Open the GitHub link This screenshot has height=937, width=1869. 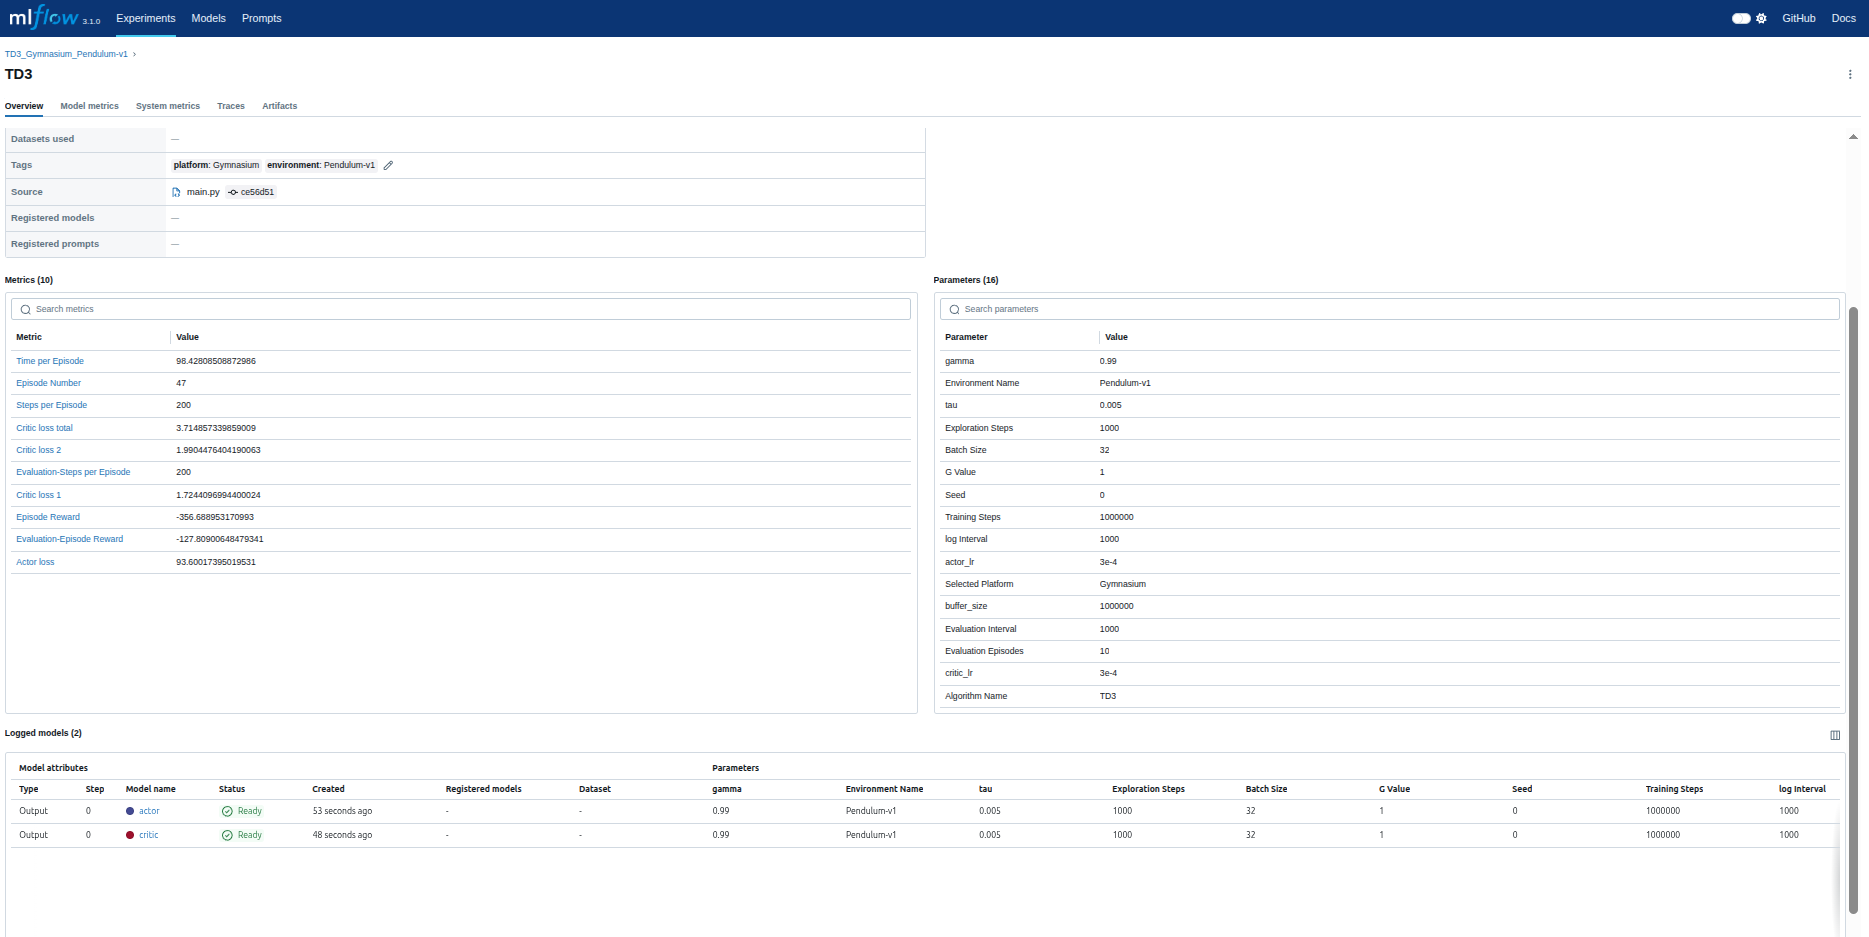pyautogui.click(x=1799, y=18)
